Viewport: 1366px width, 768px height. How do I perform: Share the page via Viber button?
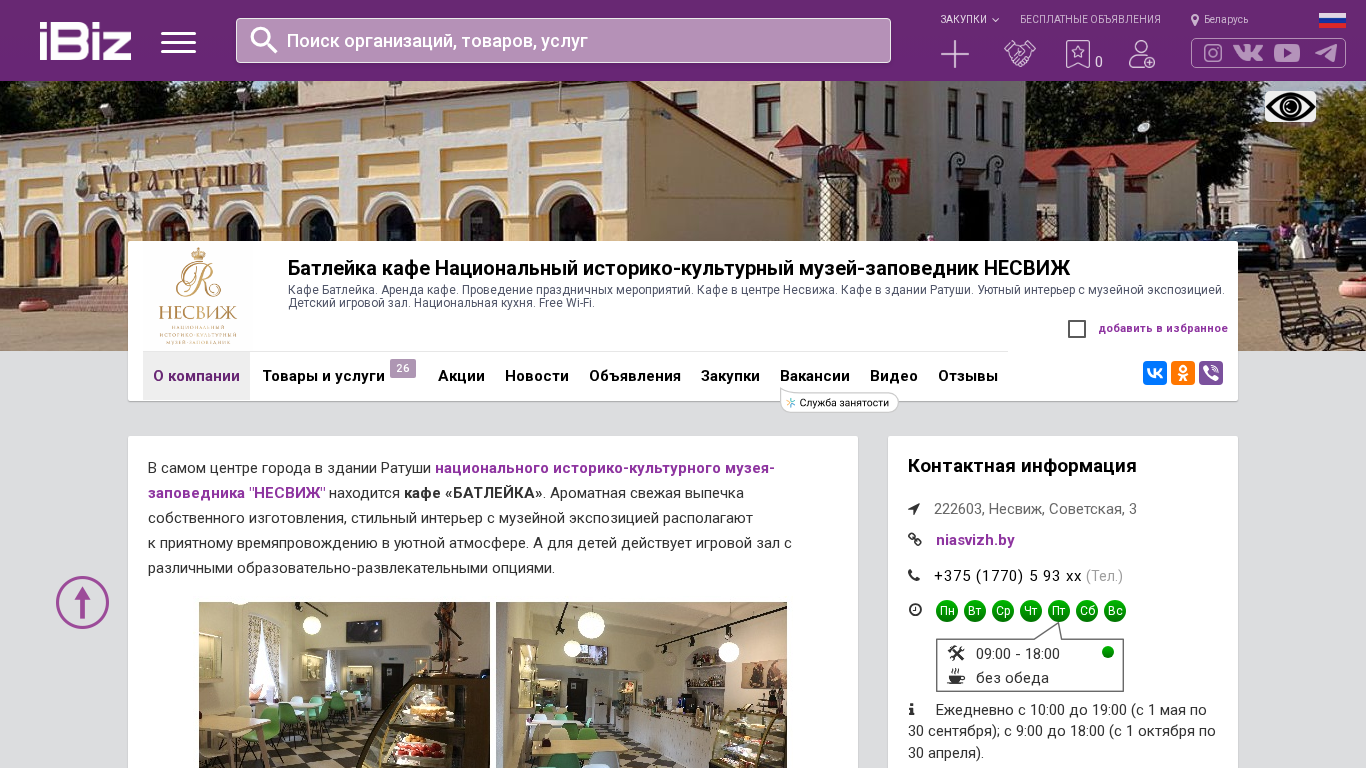pyautogui.click(x=1211, y=373)
